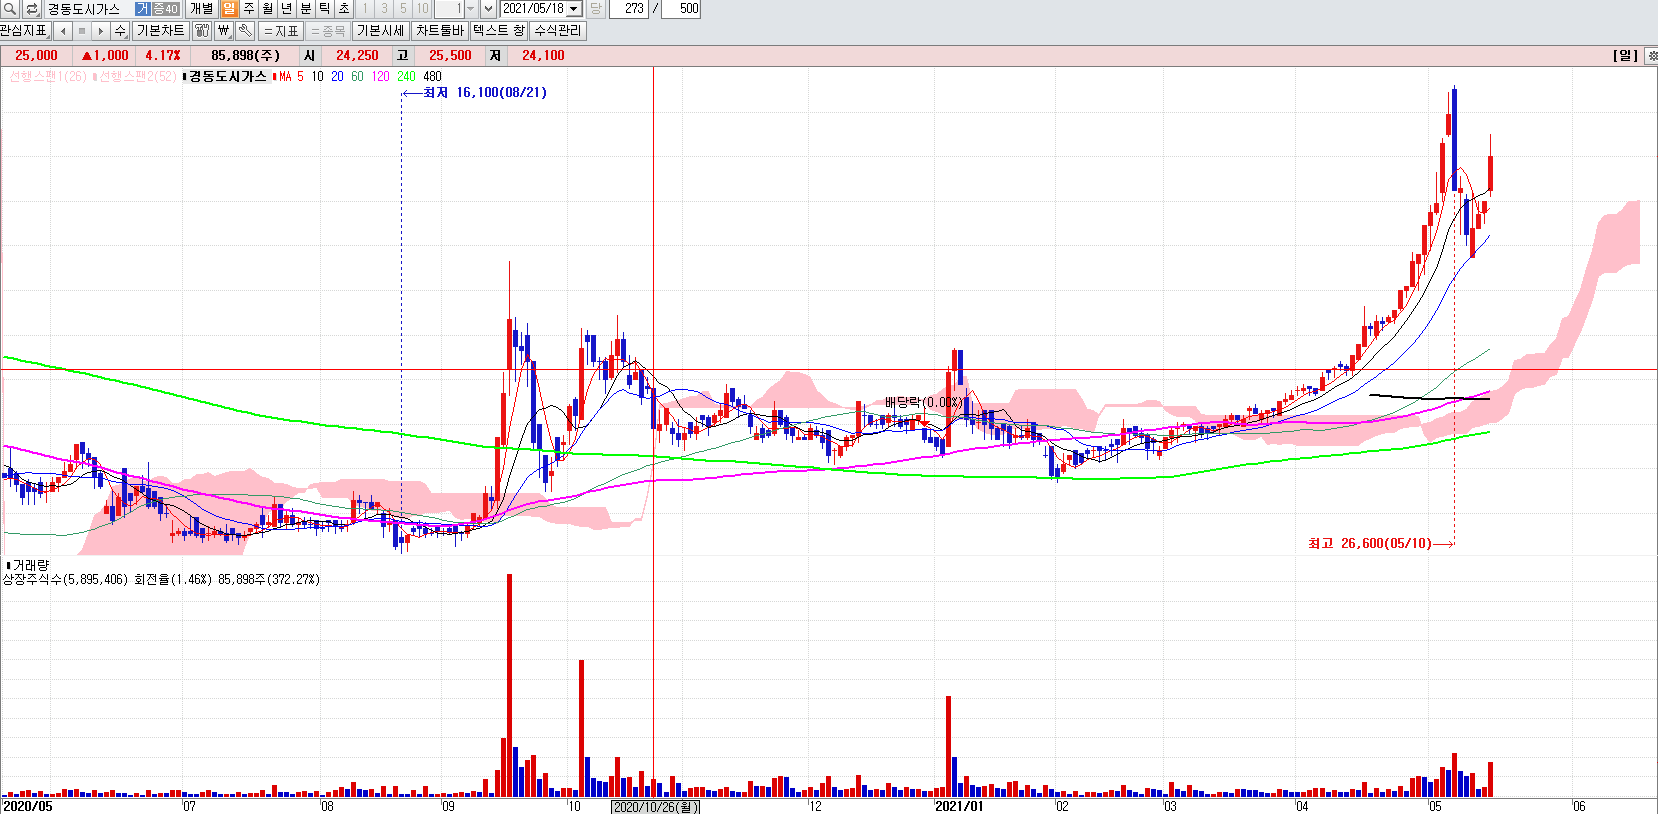Select the 선행스팬2(52) legend
The width and height of the screenshot is (1658, 814).
coord(135,77)
